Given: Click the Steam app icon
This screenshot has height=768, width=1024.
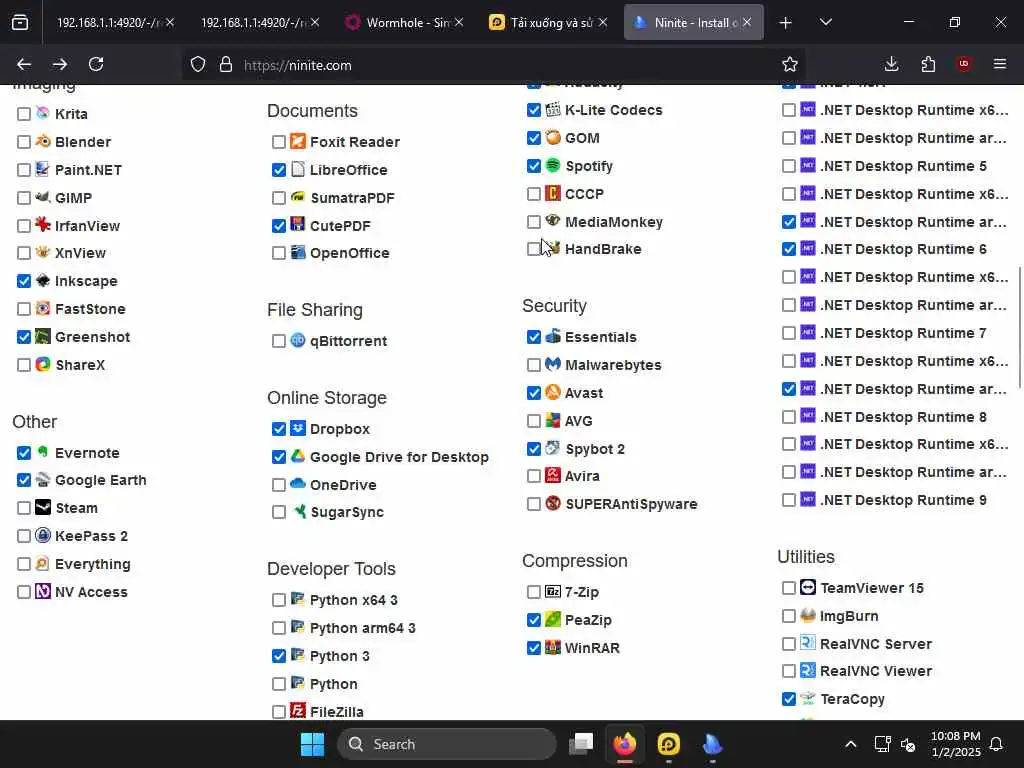Looking at the screenshot, I should 43,507.
